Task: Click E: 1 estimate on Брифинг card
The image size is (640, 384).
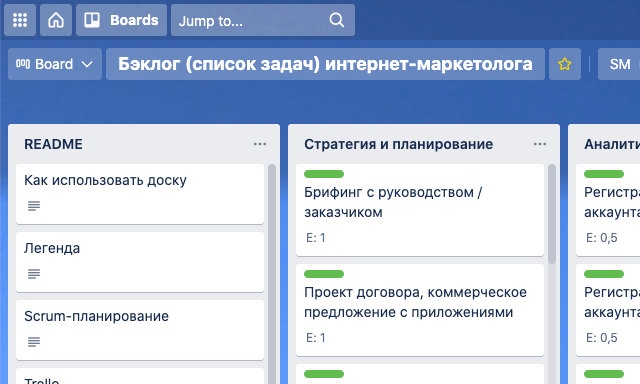Action: [x=316, y=238]
